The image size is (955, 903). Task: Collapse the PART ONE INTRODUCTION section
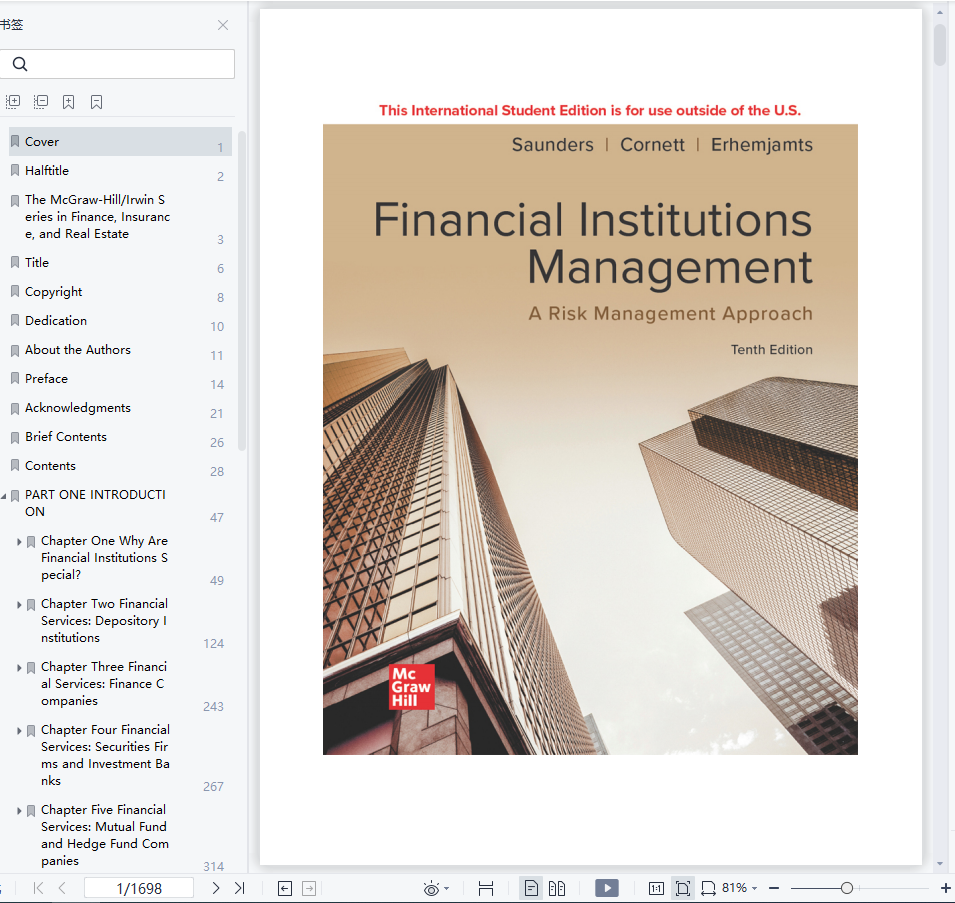[x=4, y=496]
